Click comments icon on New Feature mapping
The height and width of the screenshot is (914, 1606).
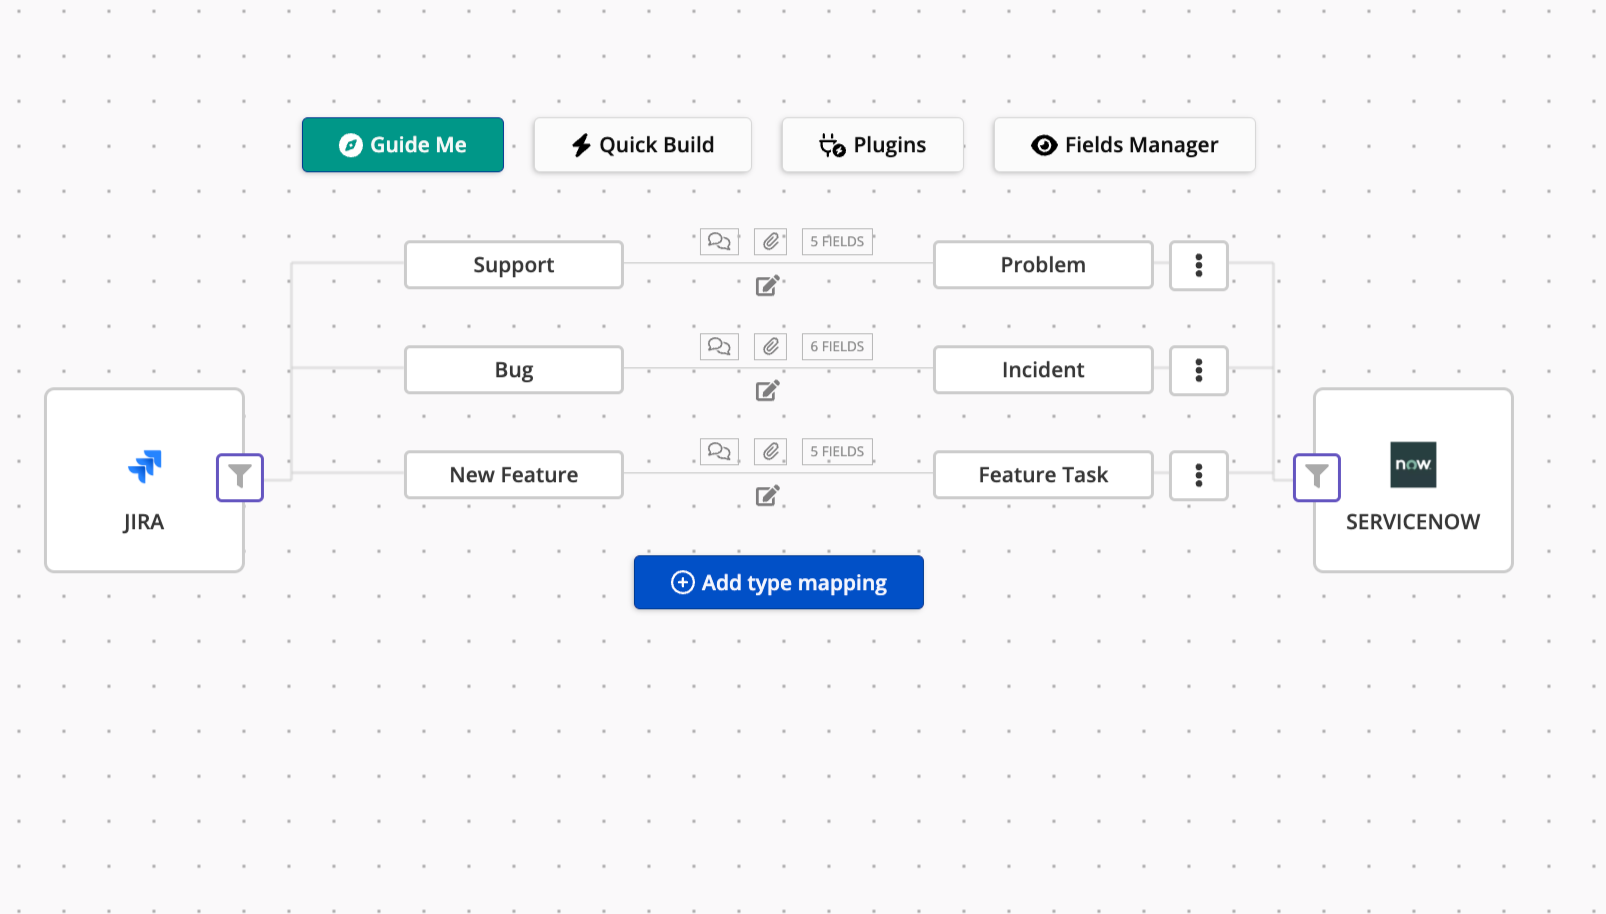tap(719, 451)
